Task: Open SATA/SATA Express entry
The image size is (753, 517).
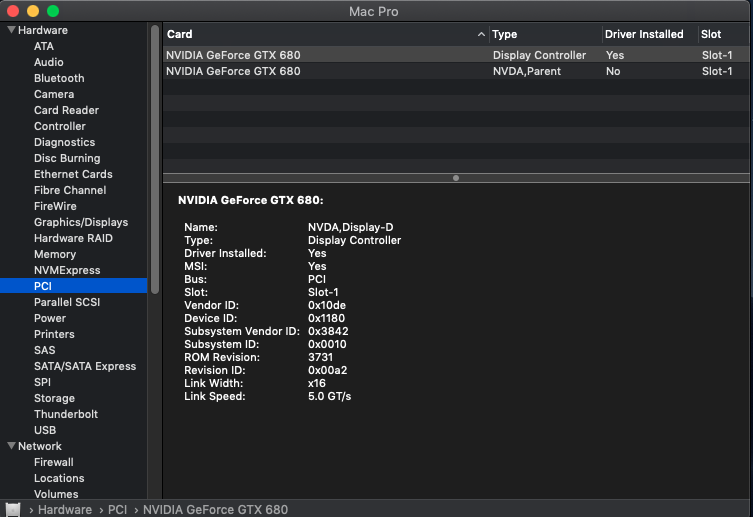Action: tap(85, 366)
